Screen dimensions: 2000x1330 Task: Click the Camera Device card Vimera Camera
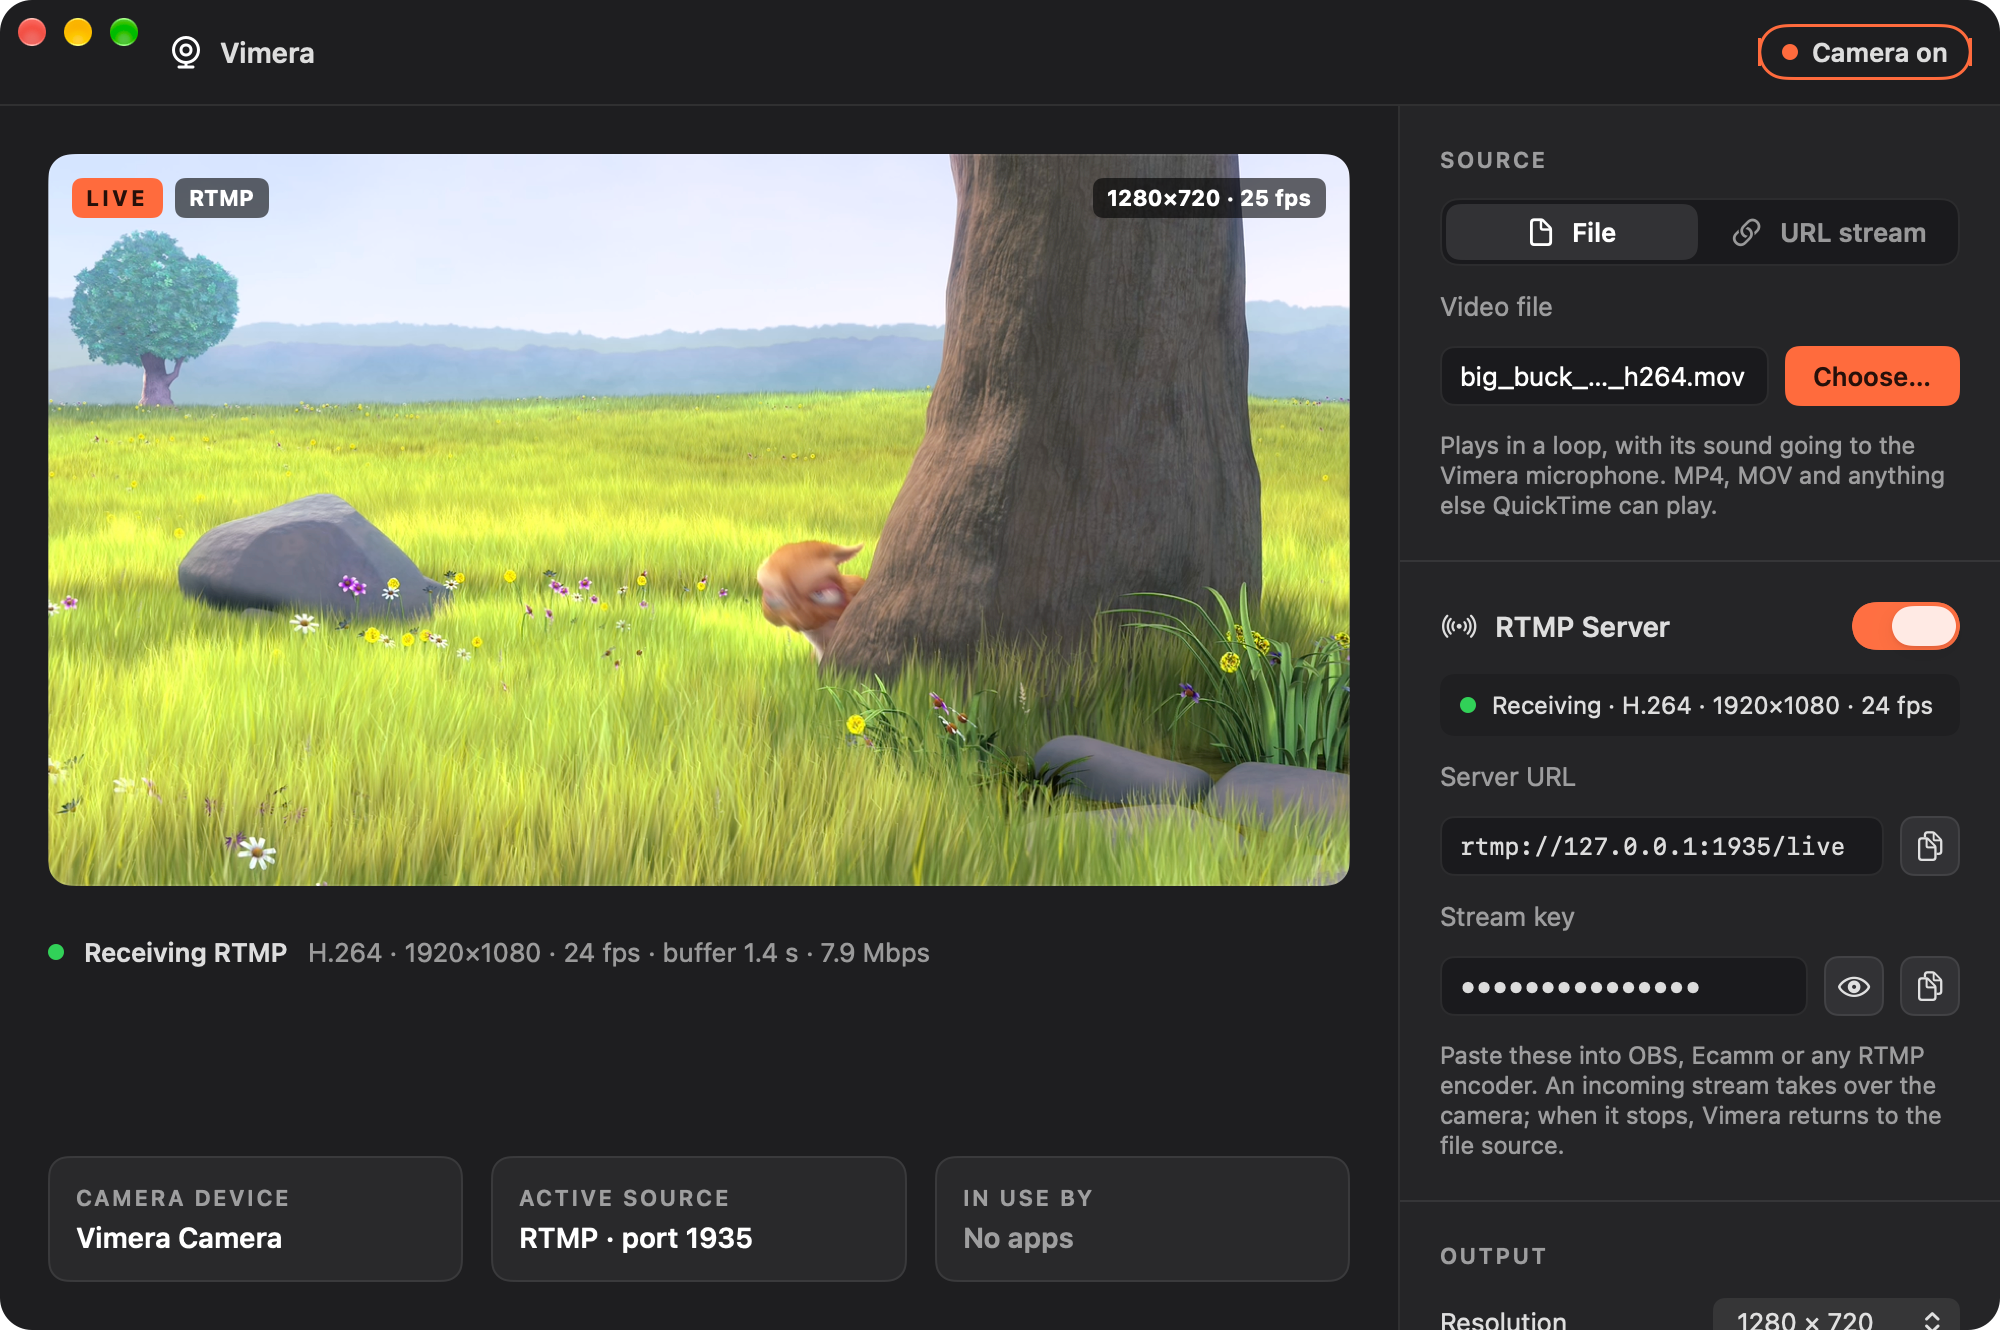255,1219
